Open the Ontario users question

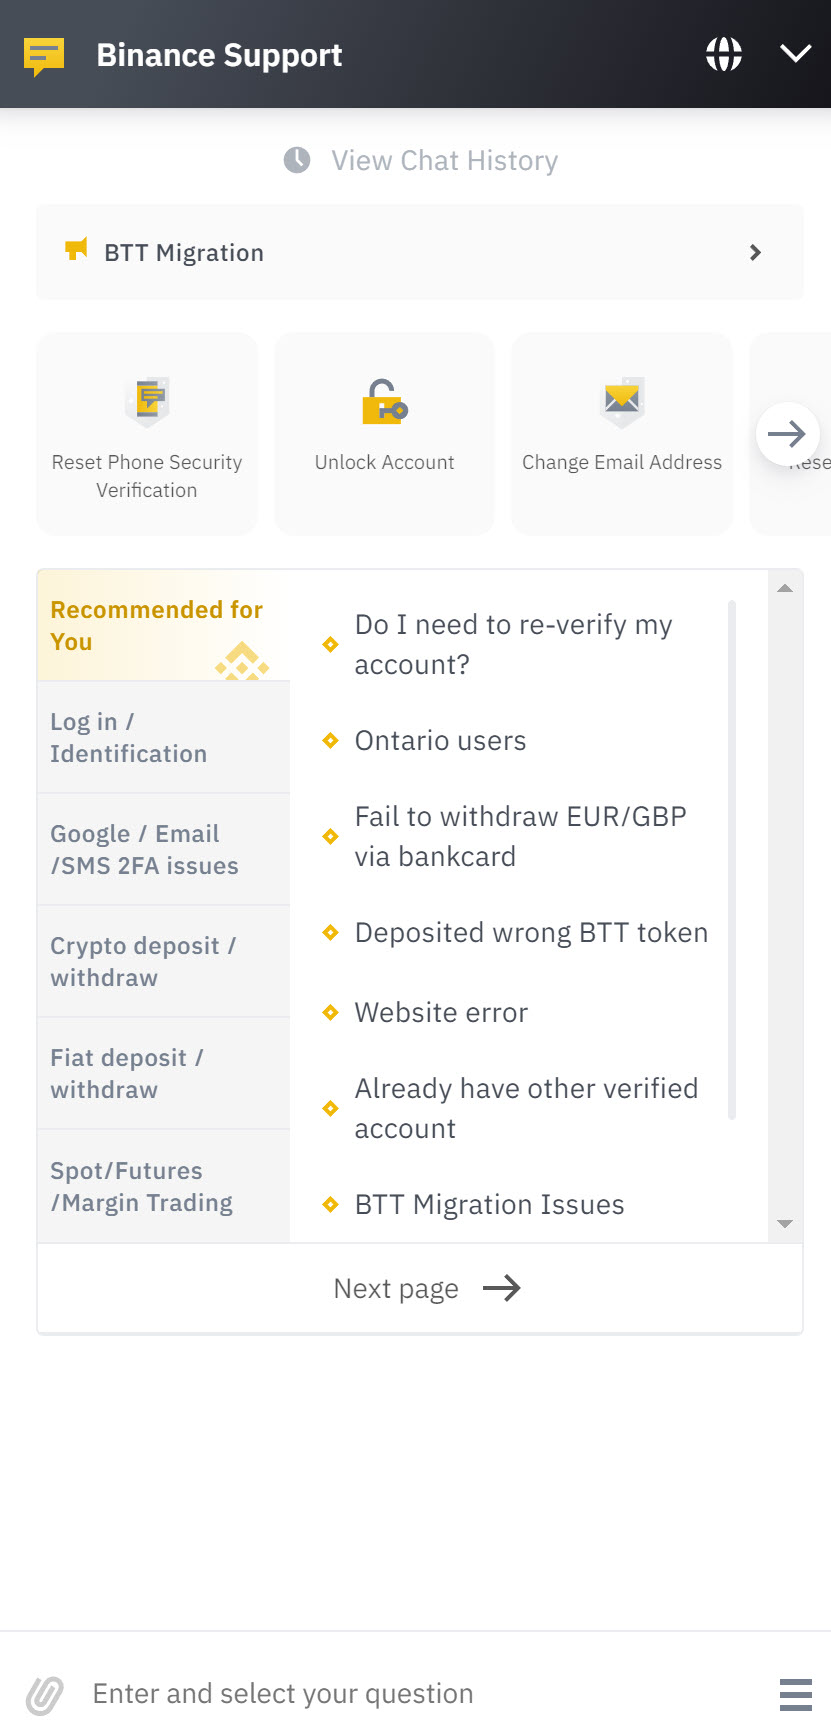pos(440,741)
